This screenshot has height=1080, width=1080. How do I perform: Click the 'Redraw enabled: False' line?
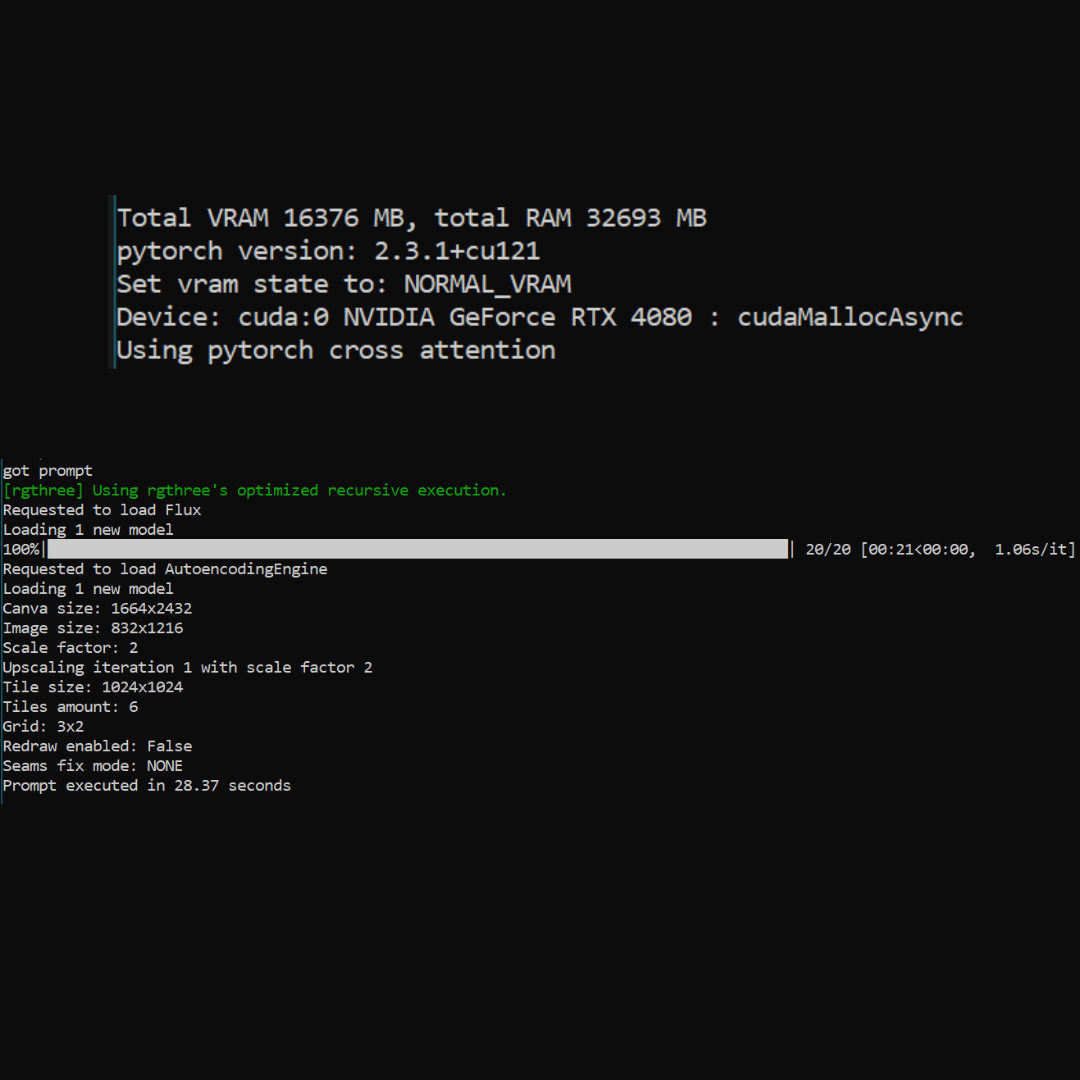coord(97,746)
